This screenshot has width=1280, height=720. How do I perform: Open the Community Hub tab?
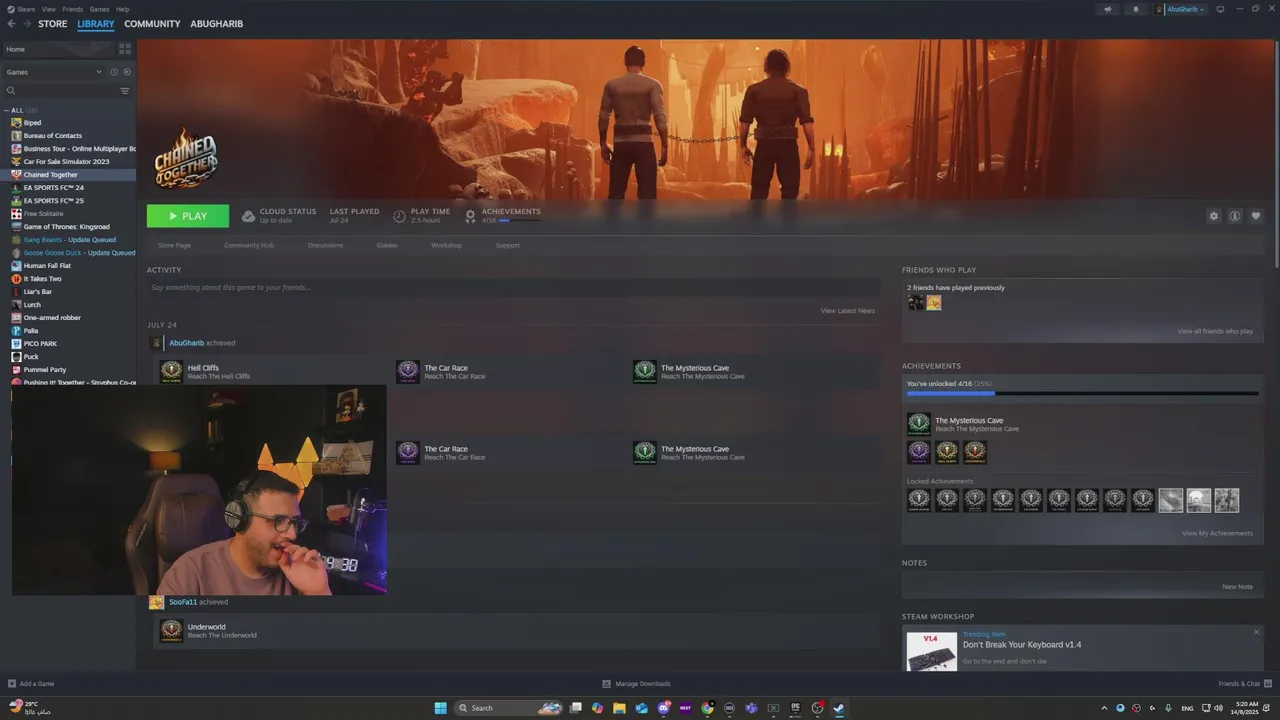[249, 245]
